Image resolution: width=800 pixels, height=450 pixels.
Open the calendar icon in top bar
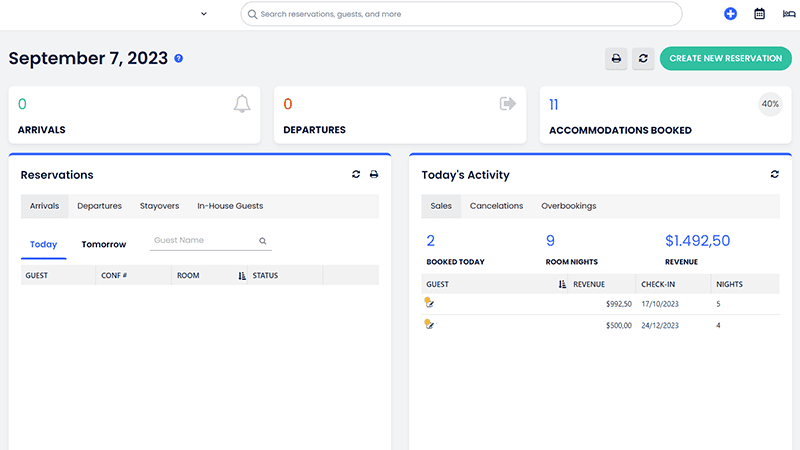(x=759, y=14)
